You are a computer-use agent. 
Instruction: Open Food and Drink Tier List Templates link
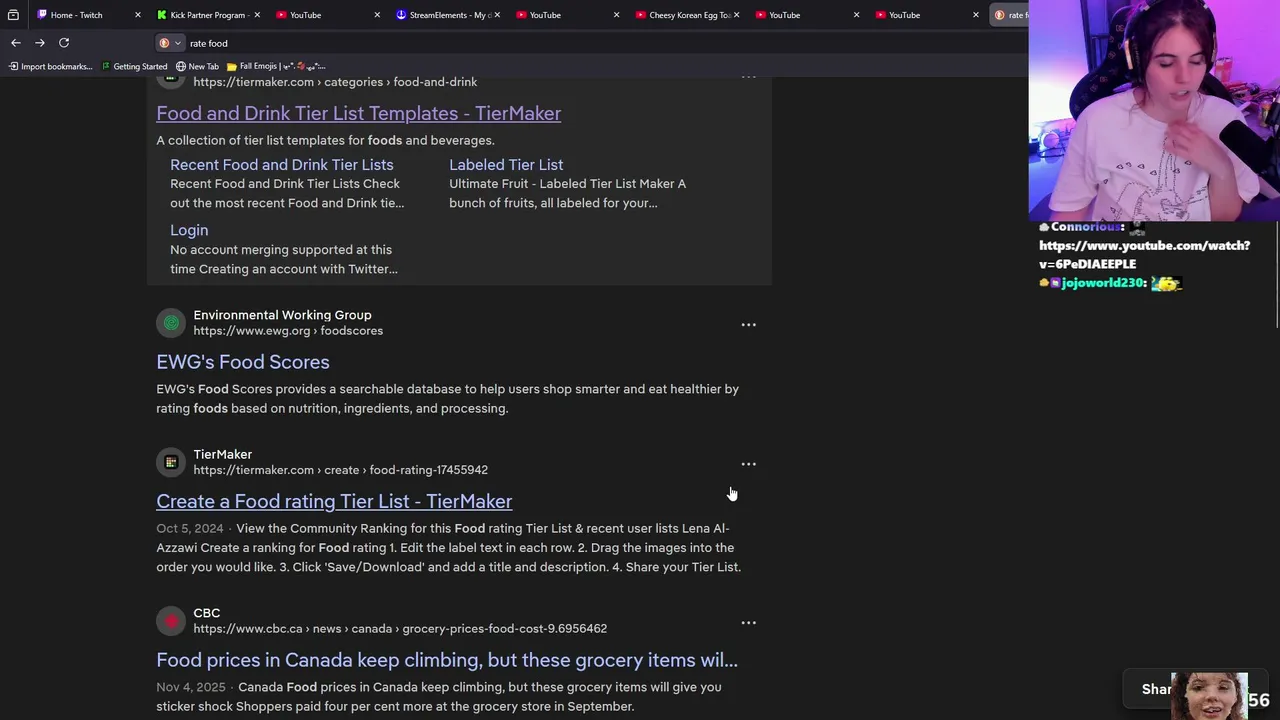pos(358,113)
